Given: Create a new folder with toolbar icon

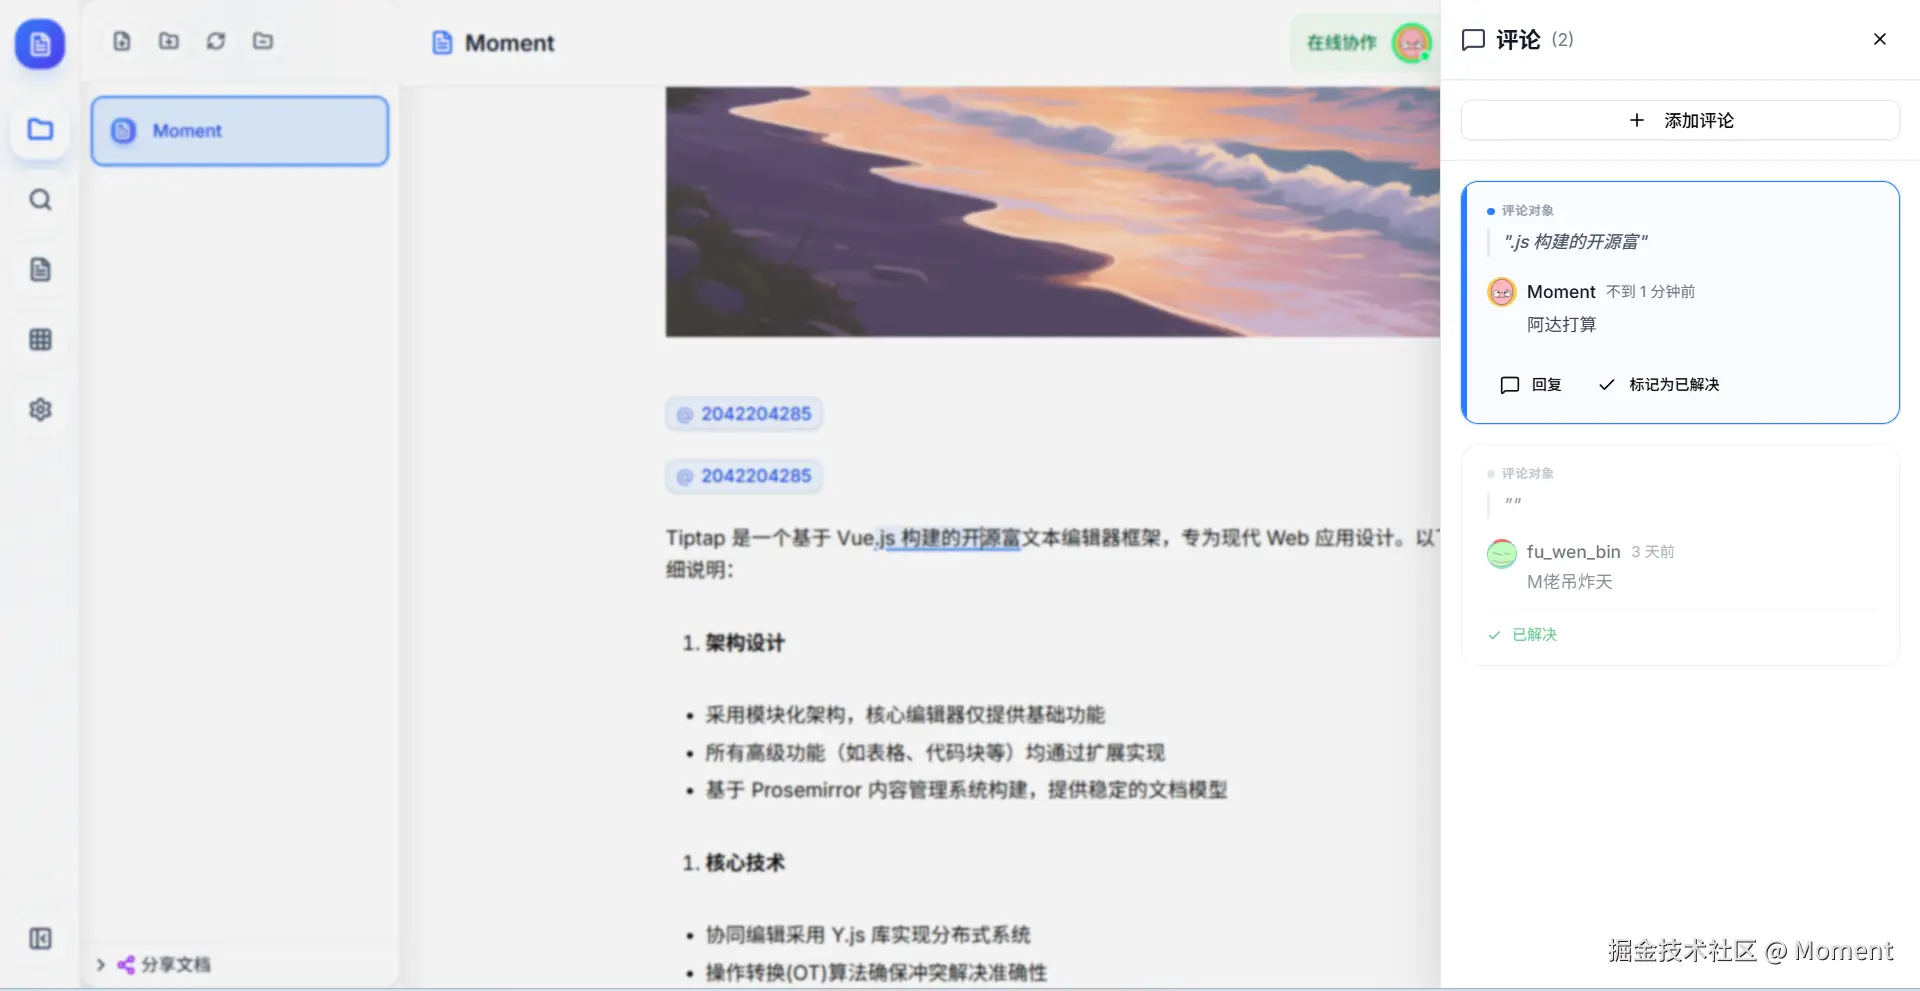Looking at the screenshot, I should click(x=168, y=41).
